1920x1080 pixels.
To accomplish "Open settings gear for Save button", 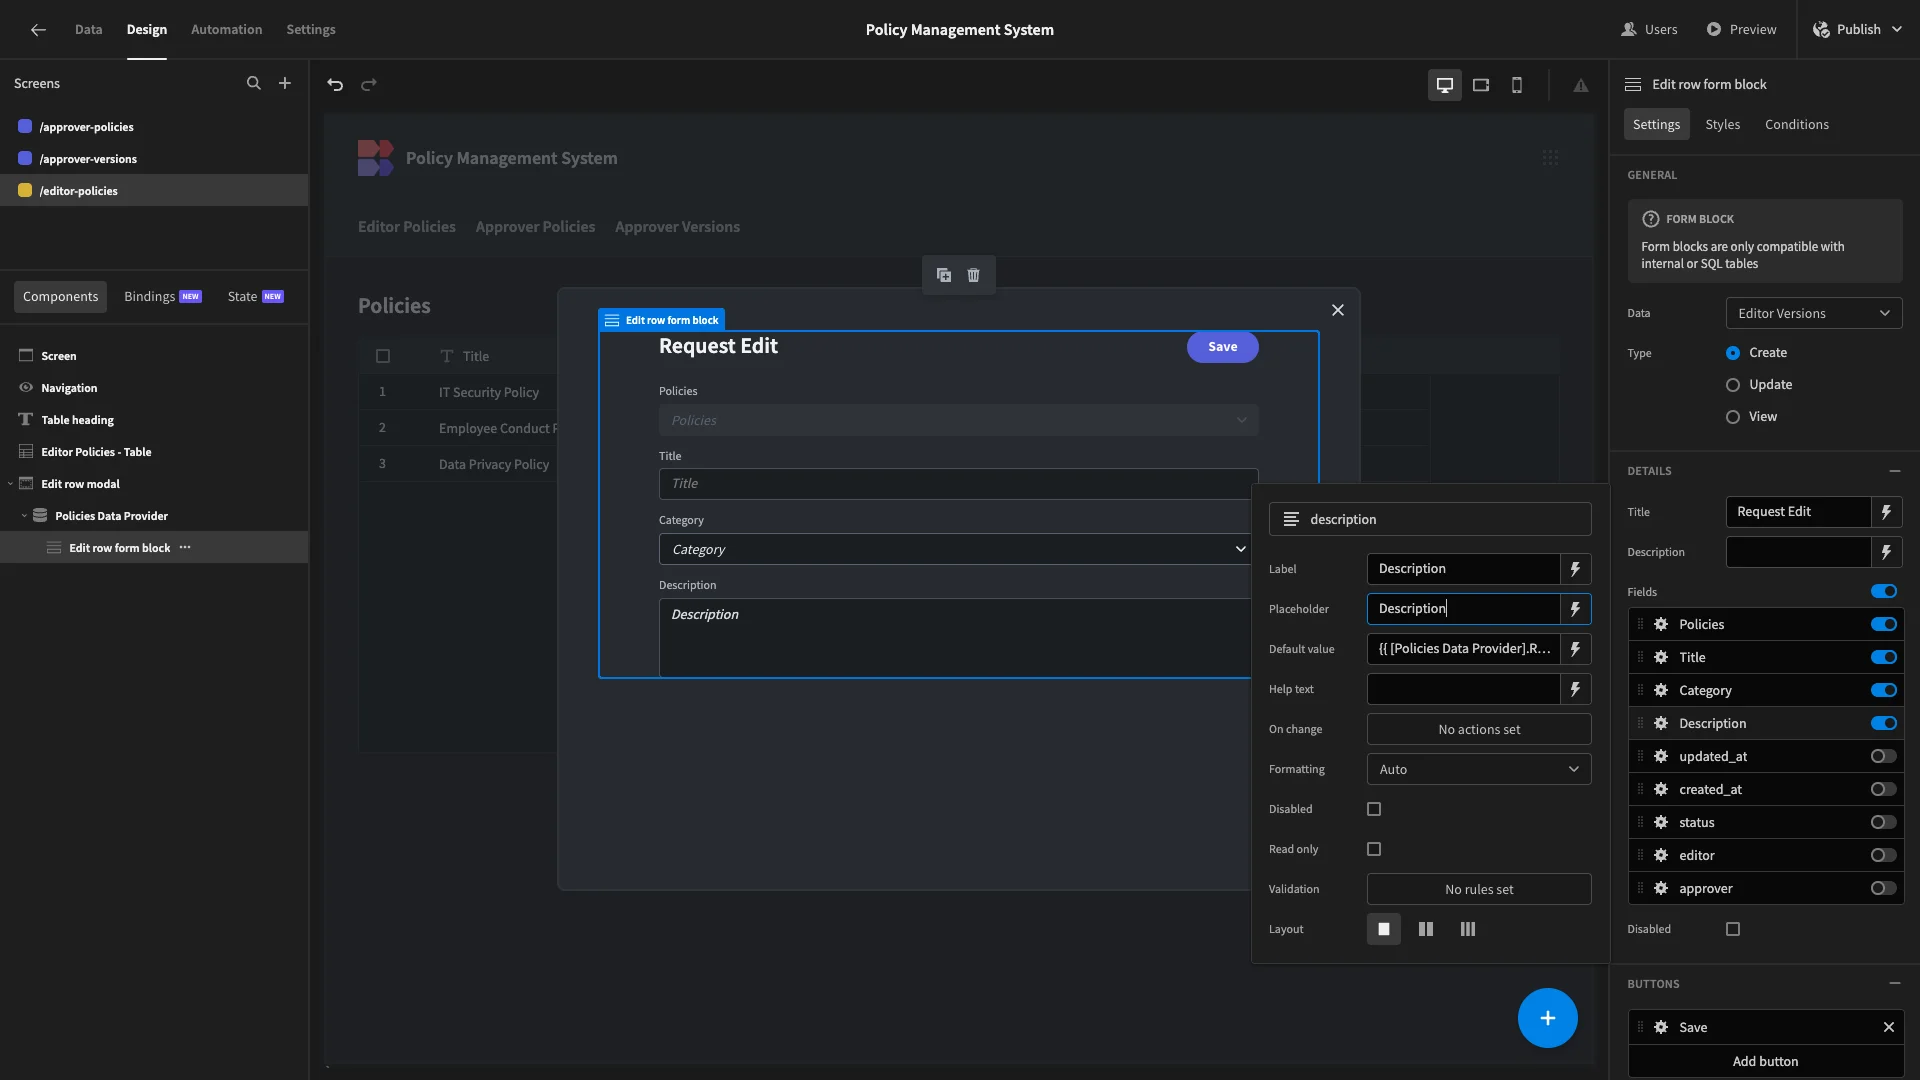I will [1661, 1027].
